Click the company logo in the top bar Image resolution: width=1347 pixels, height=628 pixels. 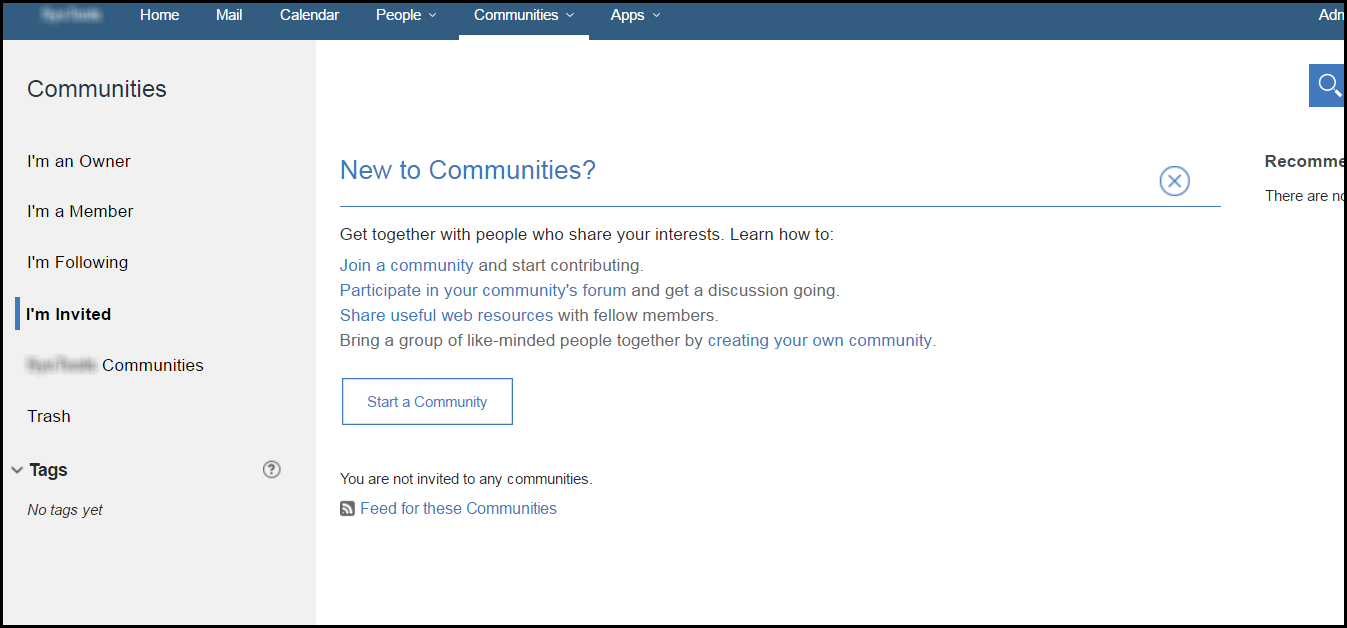(x=71, y=15)
